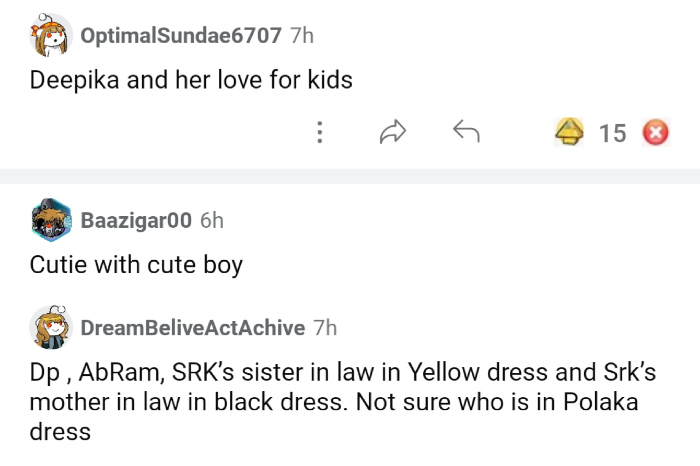Visit the Baazigar00 username link
700x466 pixels.
[x=143, y=221]
